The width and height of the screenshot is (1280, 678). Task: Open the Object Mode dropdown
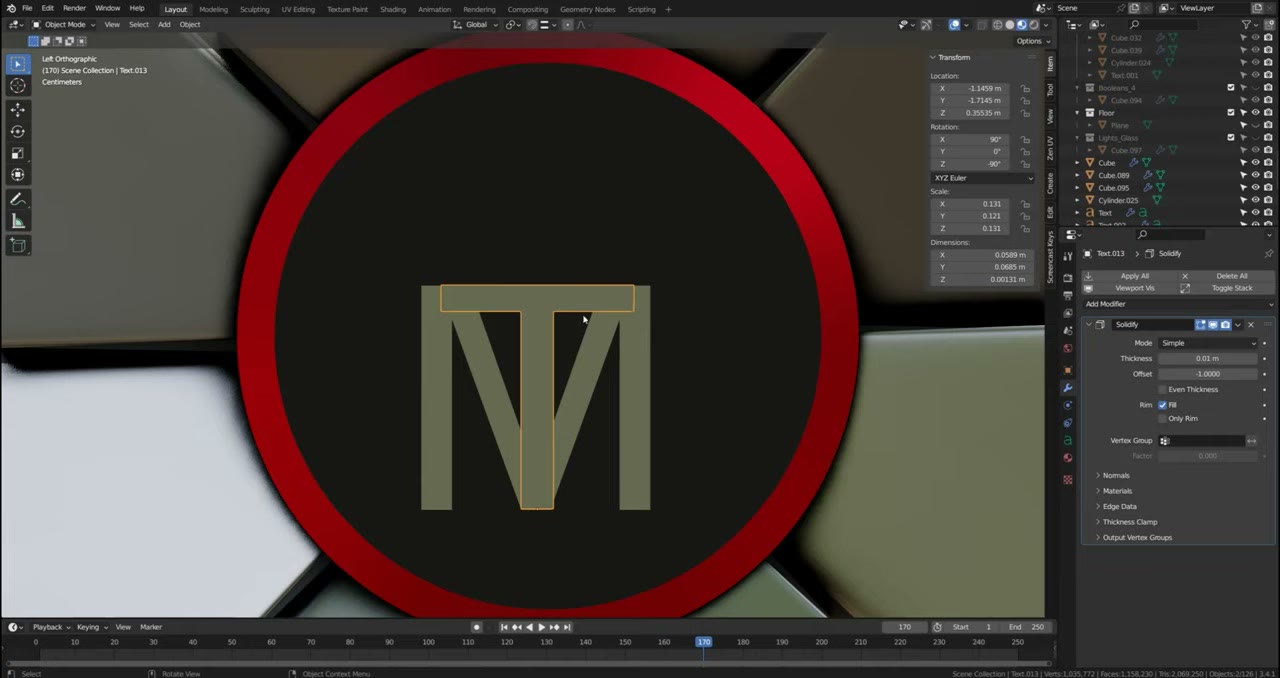64,25
